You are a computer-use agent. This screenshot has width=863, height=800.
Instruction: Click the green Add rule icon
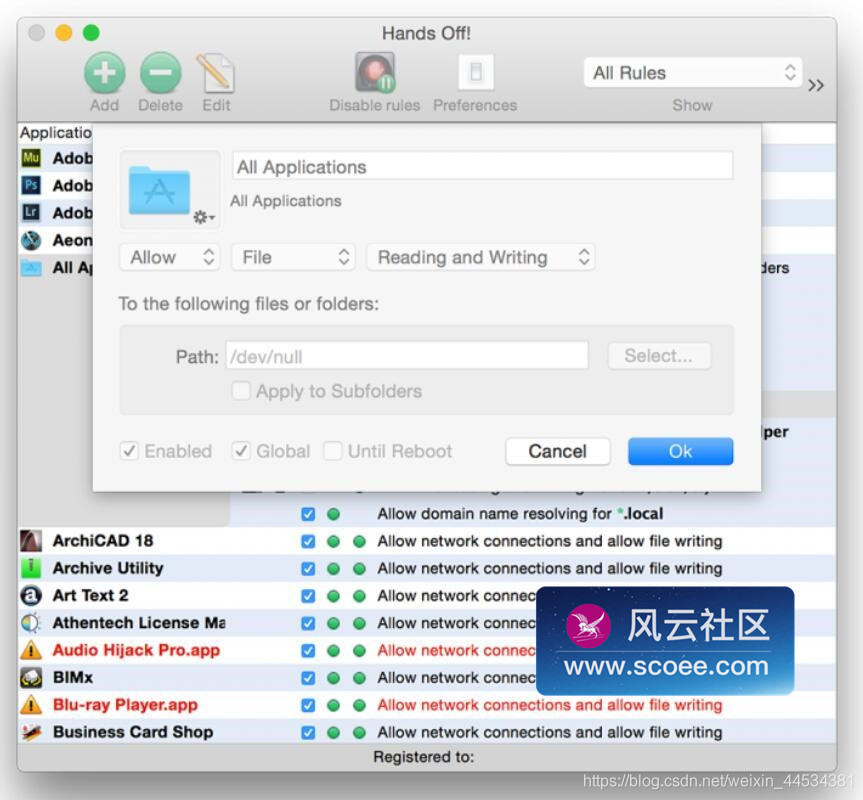click(104, 73)
